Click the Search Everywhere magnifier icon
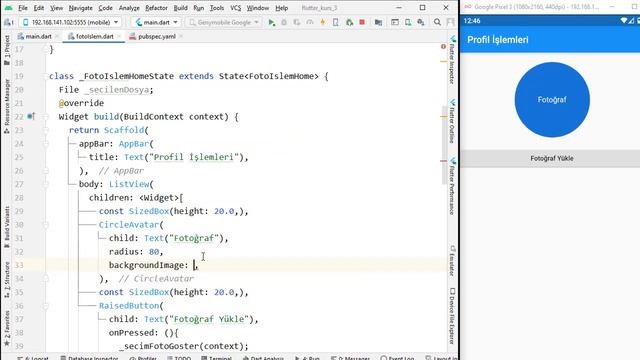Screen dimensions: 640x360 click(x=437, y=22)
